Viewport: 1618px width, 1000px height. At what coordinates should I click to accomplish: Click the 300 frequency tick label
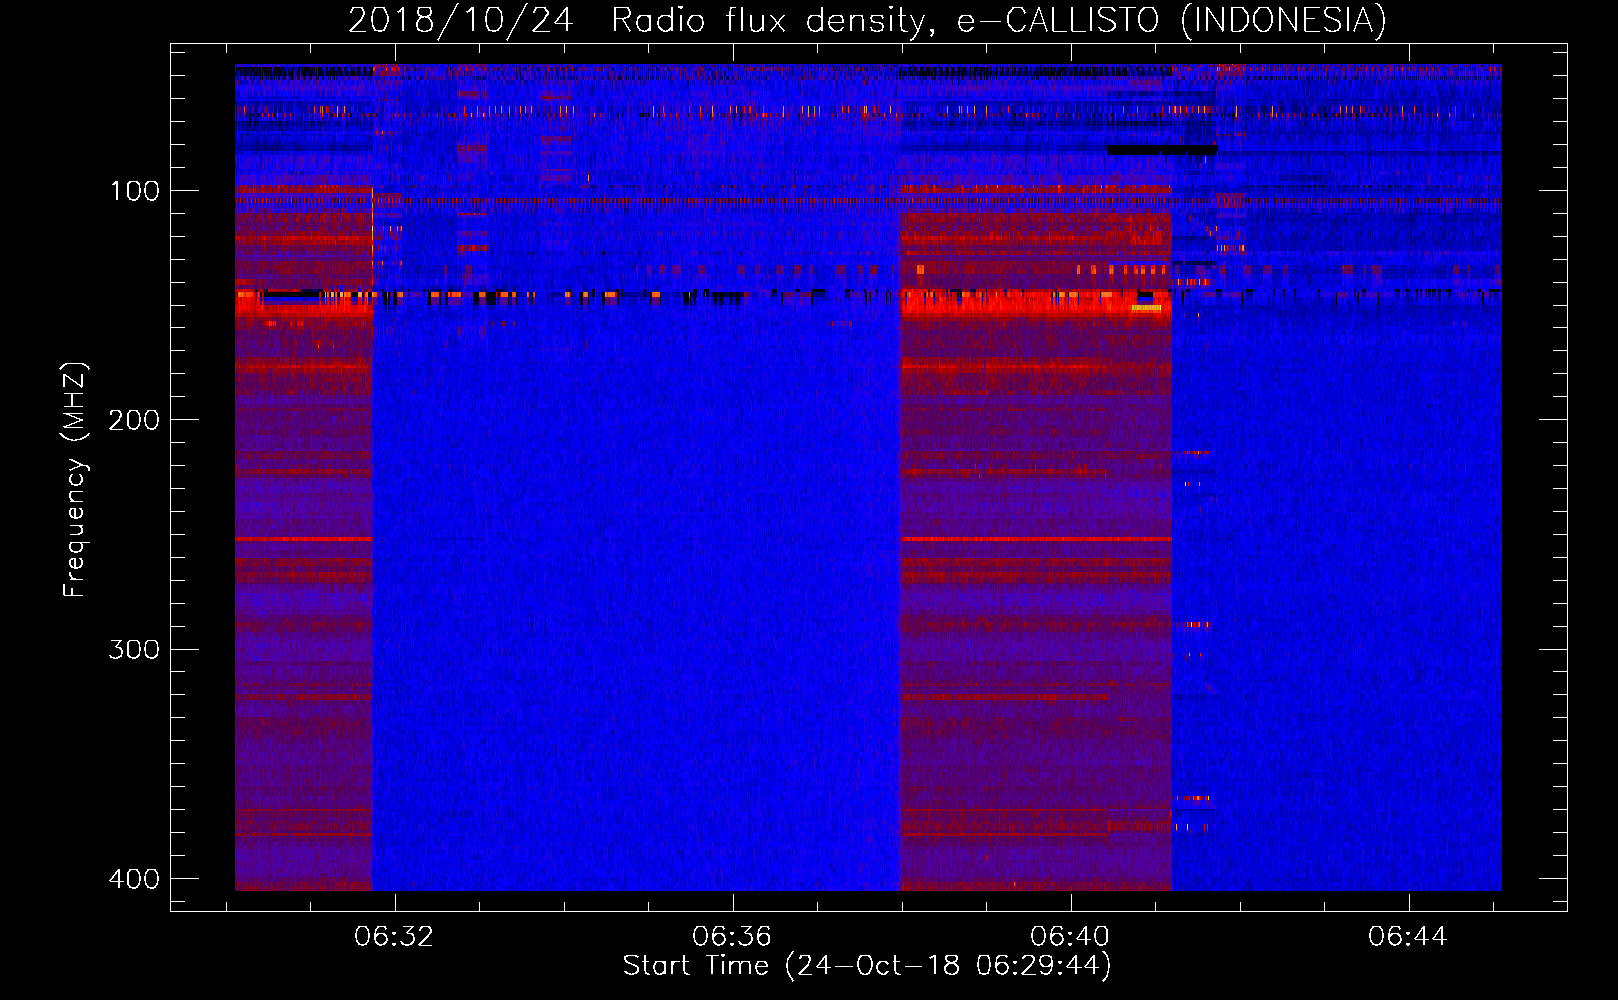[134, 650]
